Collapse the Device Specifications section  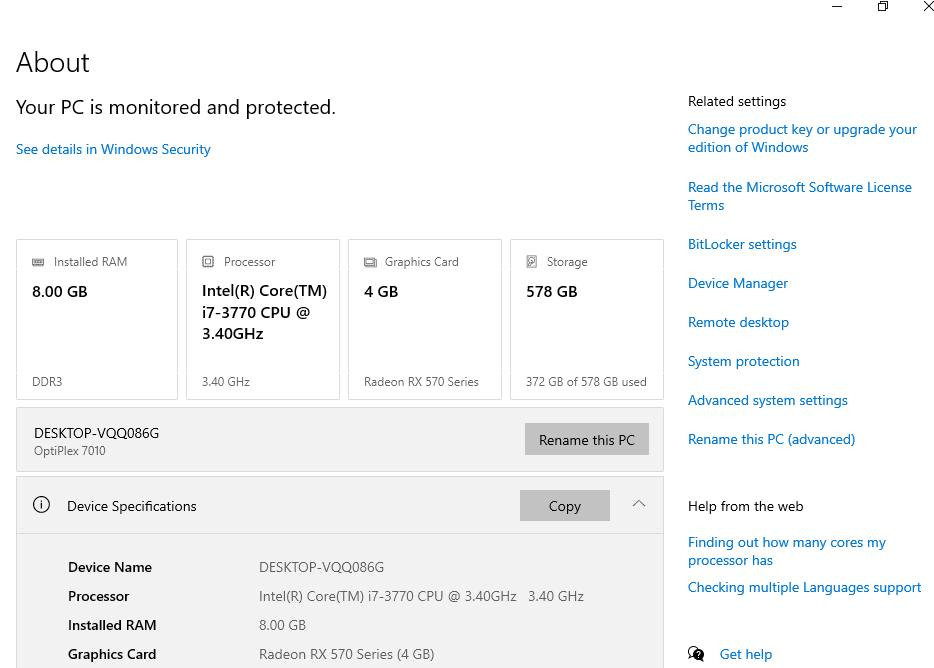[639, 504]
